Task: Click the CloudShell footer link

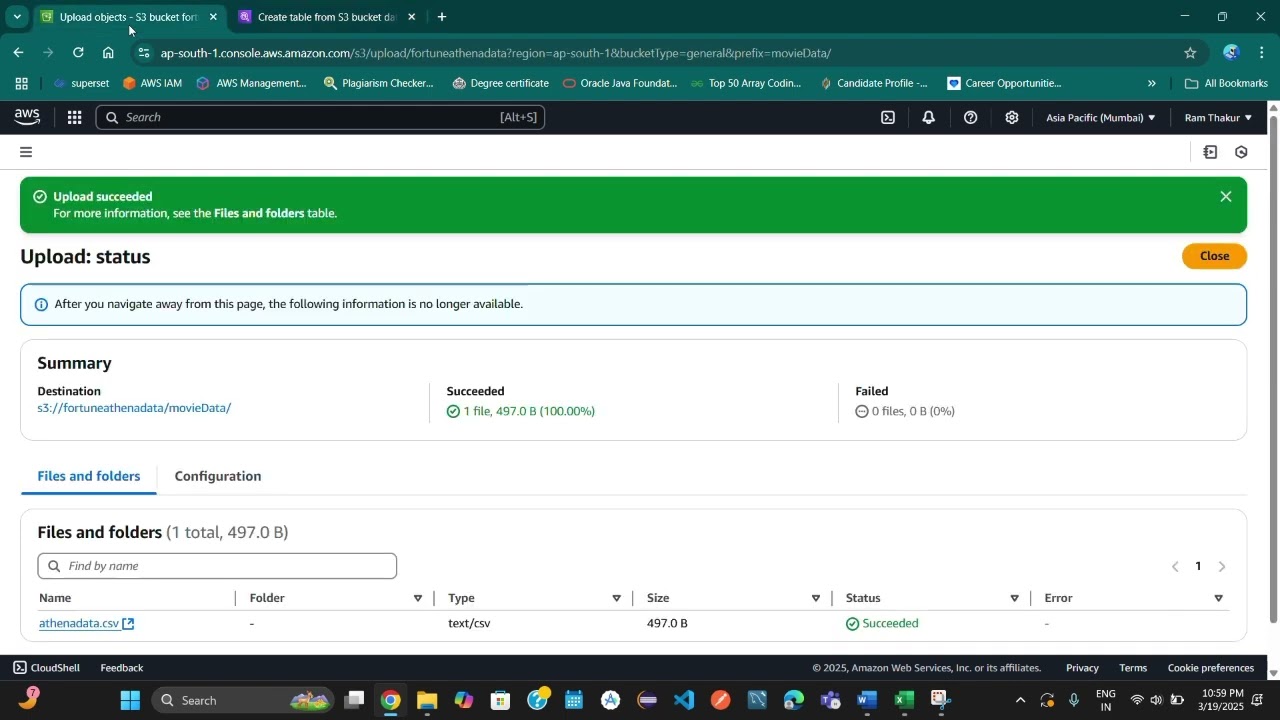Action: point(46,668)
